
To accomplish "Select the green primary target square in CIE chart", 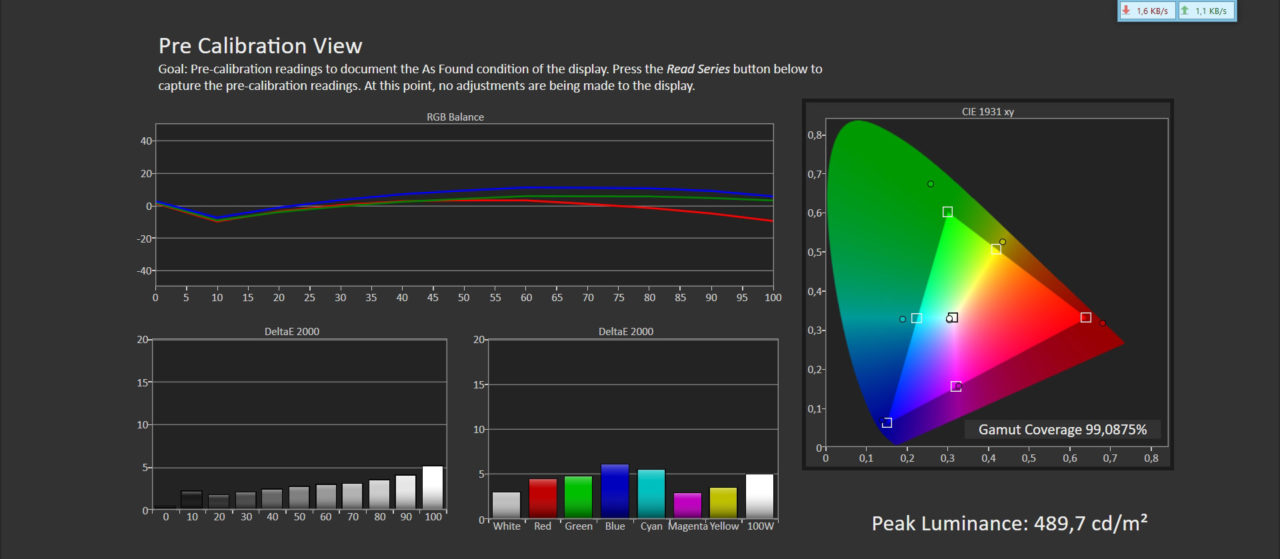I will coord(947,212).
